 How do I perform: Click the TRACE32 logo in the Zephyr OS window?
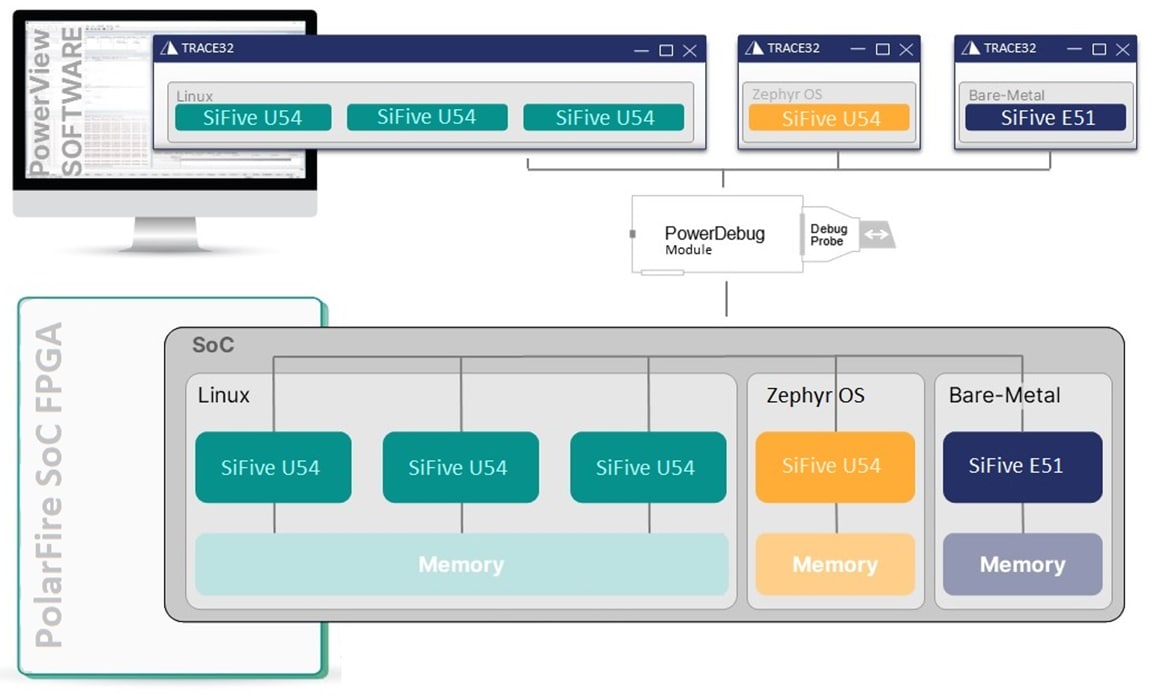[x=754, y=49]
